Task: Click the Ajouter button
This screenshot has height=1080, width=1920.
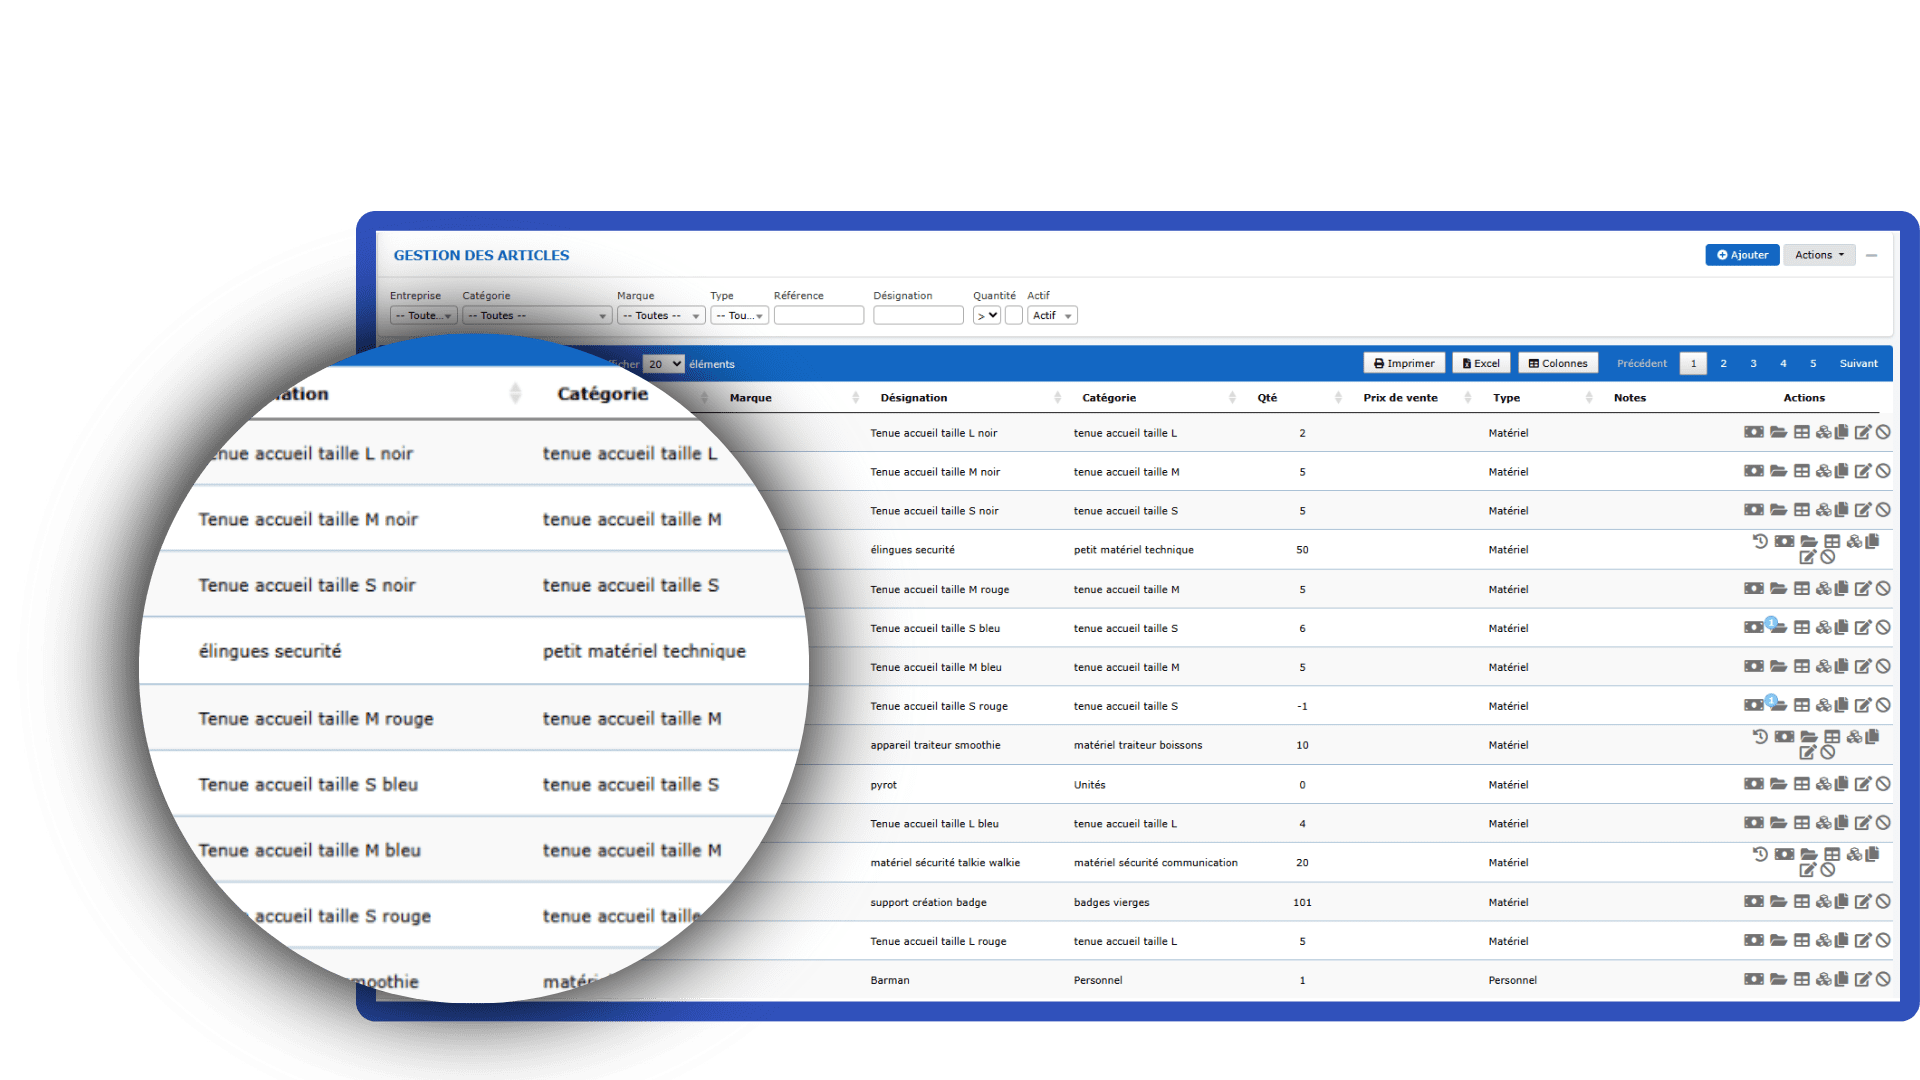Action: pyautogui.click(x=1742, y=255)
